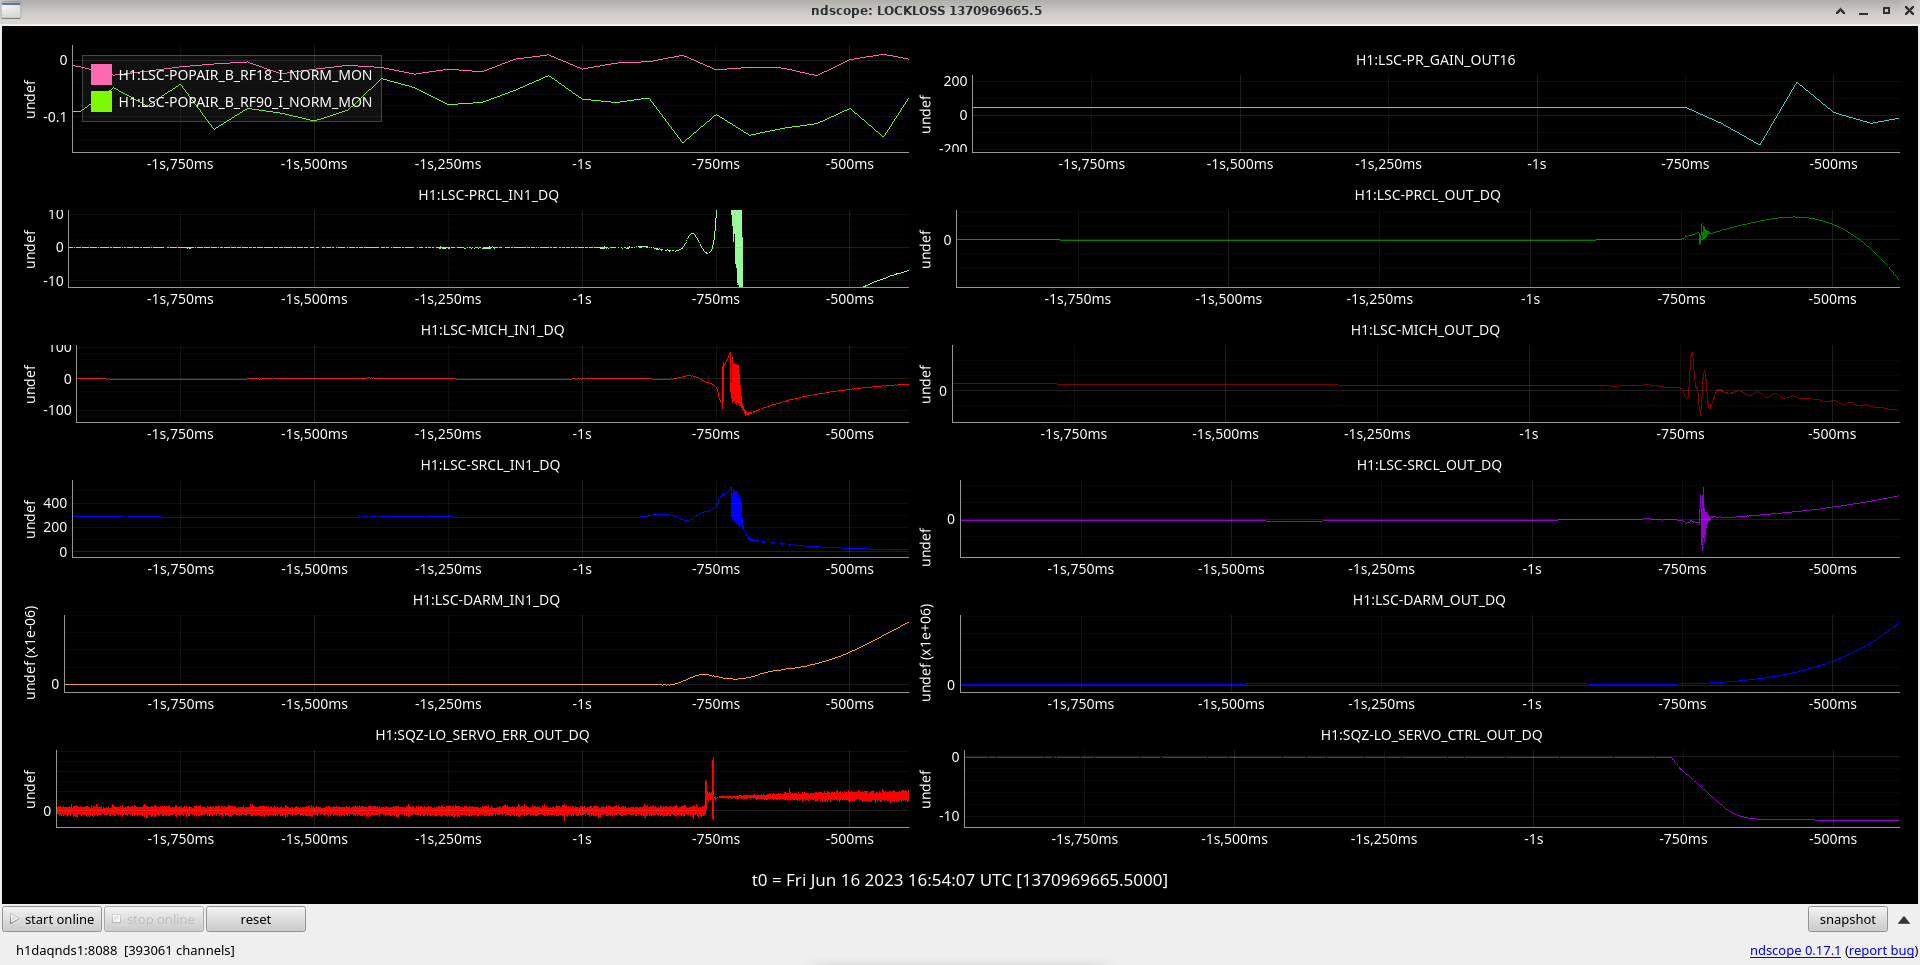
Task: Shade window with the up-caret title button
Action: click(x=1840, y=11)
